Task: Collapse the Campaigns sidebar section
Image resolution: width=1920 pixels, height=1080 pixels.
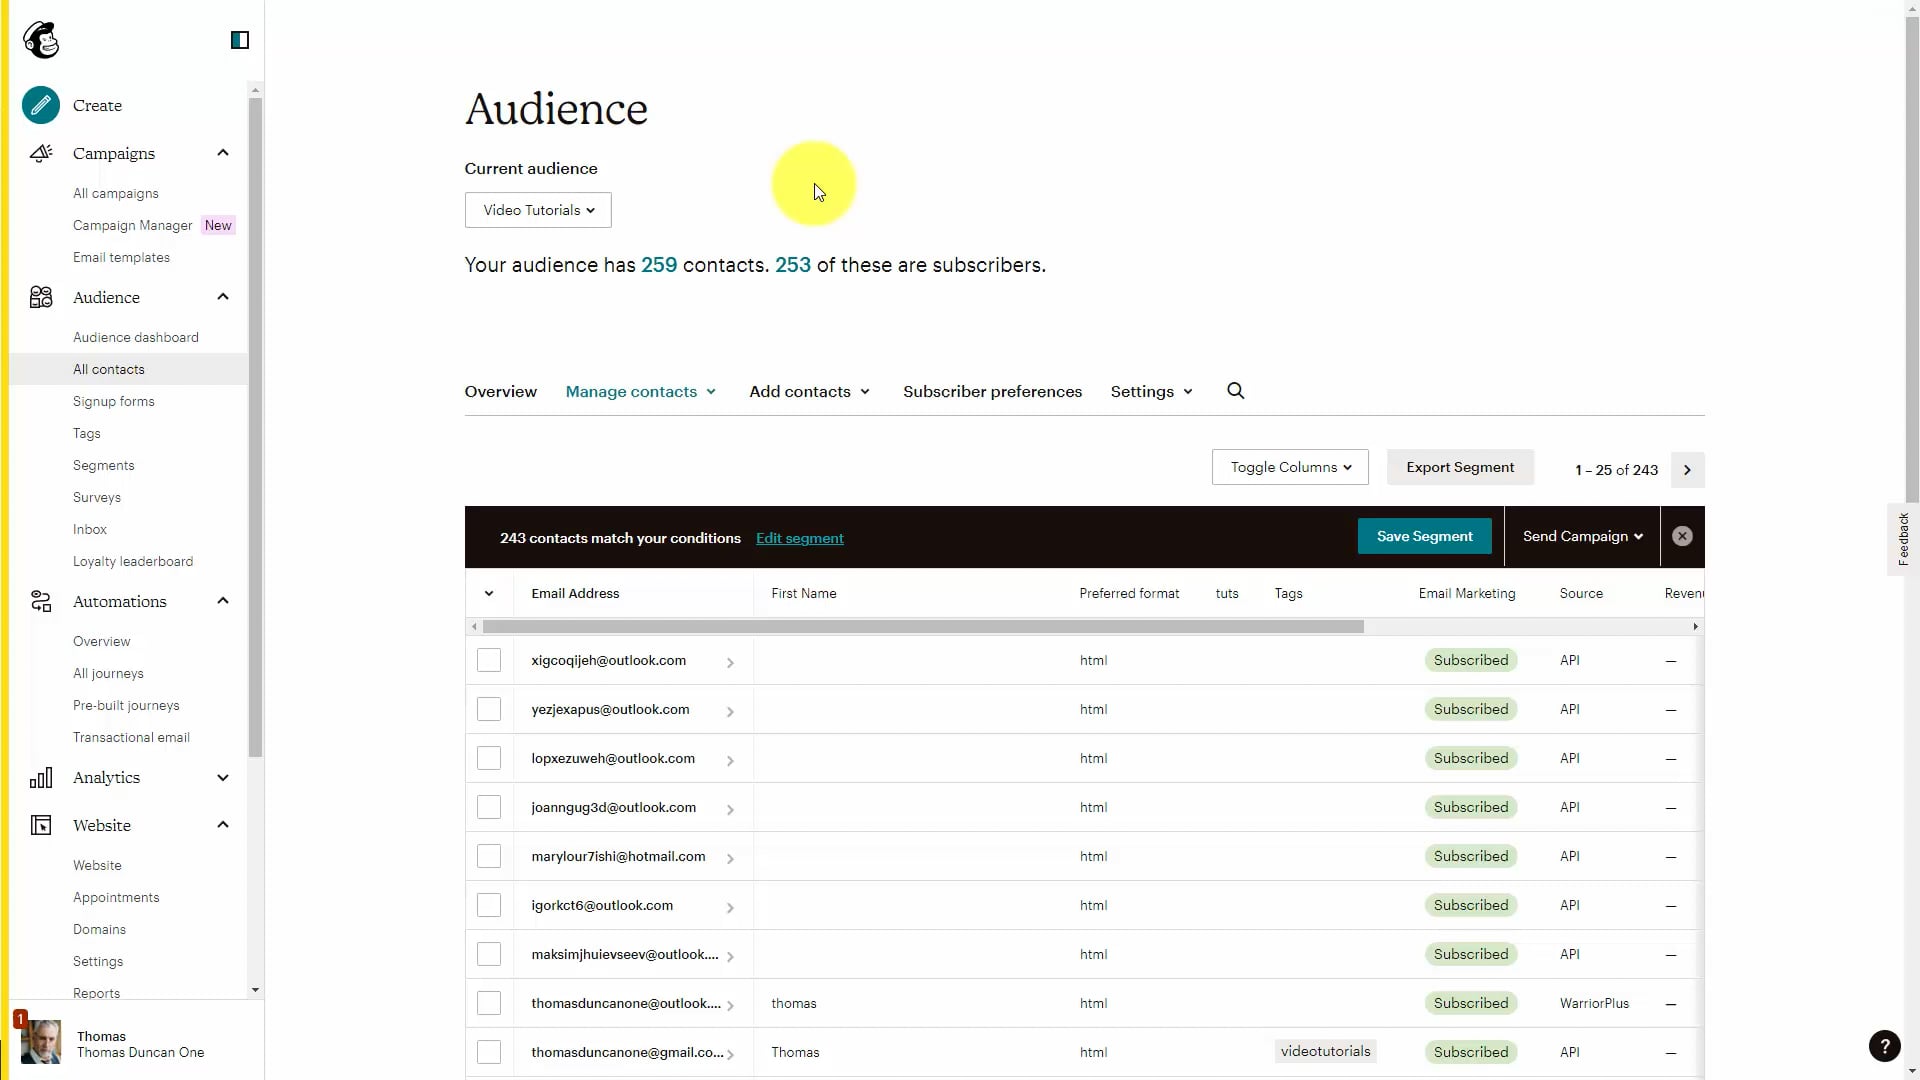Action: point(223,153)
